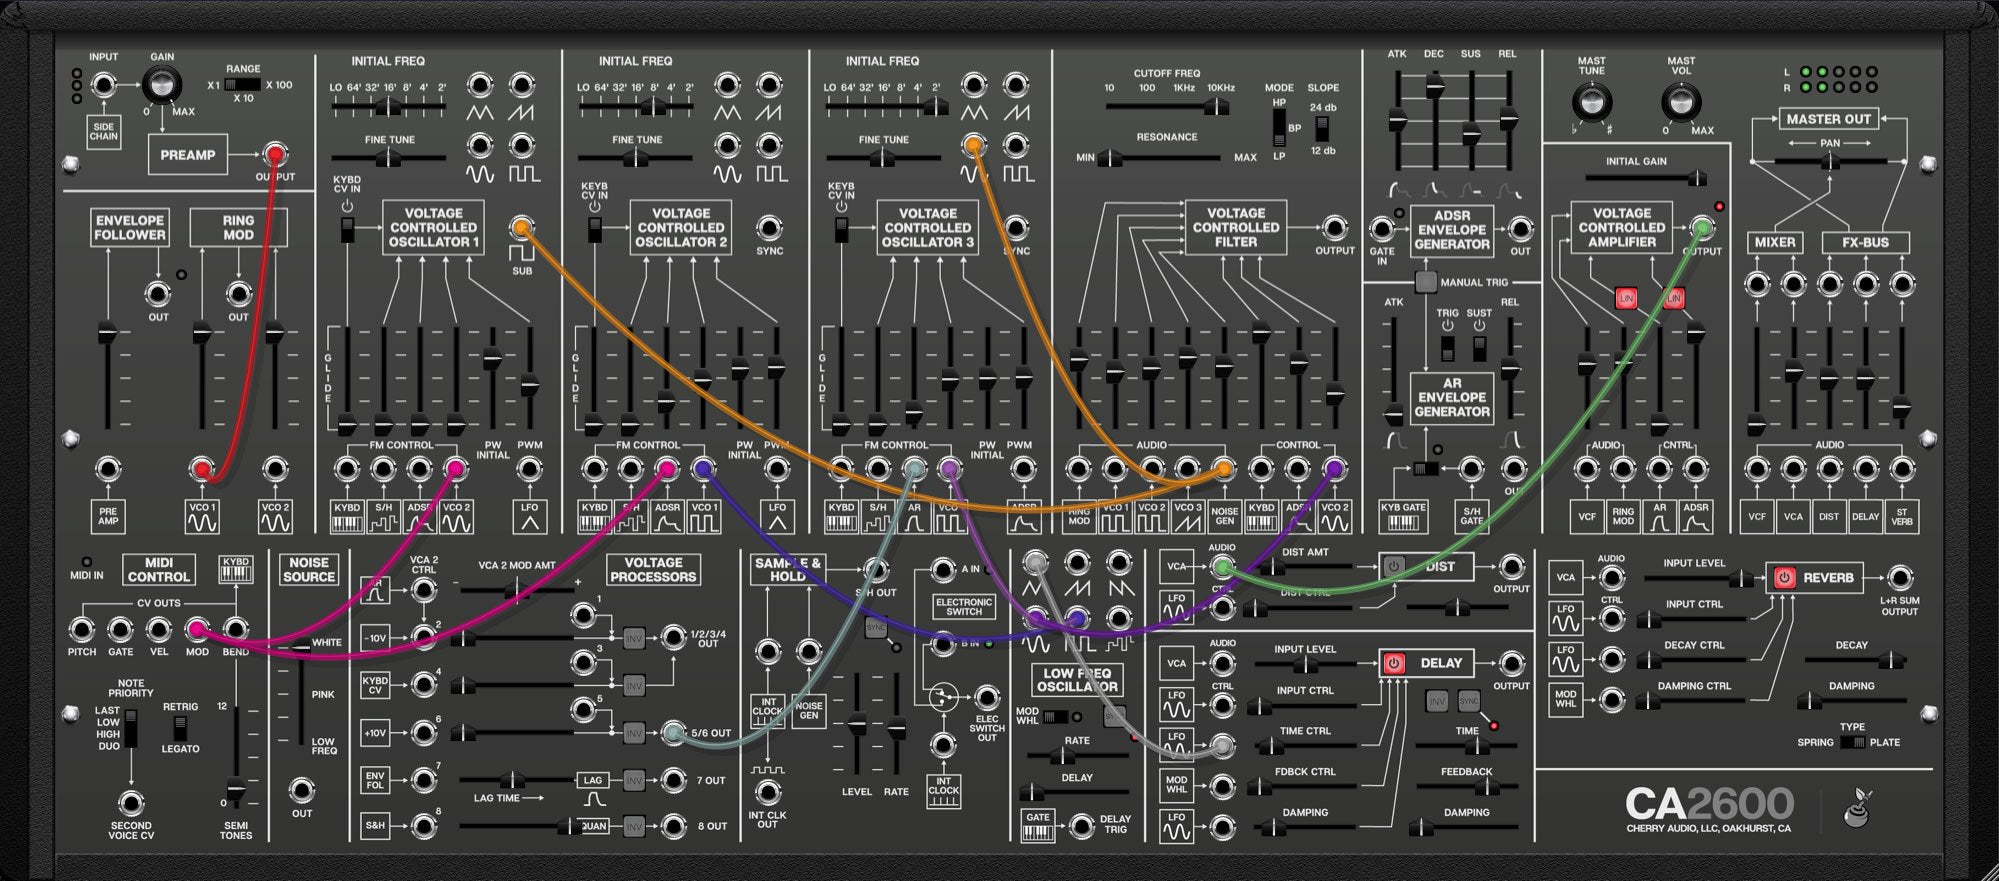Screen dimensions: 1999x881
Task: Switch the filter slope 24 dB/12 dB selector
Action: coord(1322,128)
